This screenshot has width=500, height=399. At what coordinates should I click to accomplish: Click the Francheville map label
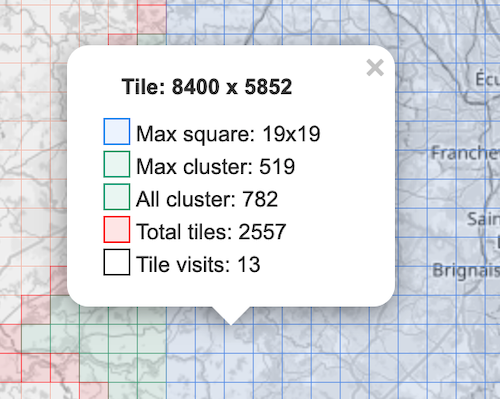pos(466,153)
